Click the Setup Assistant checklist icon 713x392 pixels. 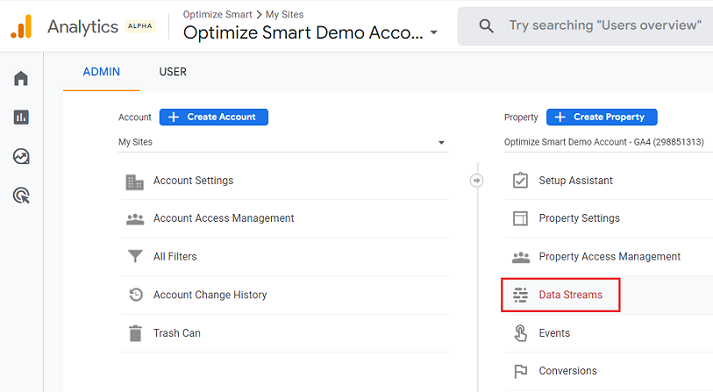[x=520, y=180]
